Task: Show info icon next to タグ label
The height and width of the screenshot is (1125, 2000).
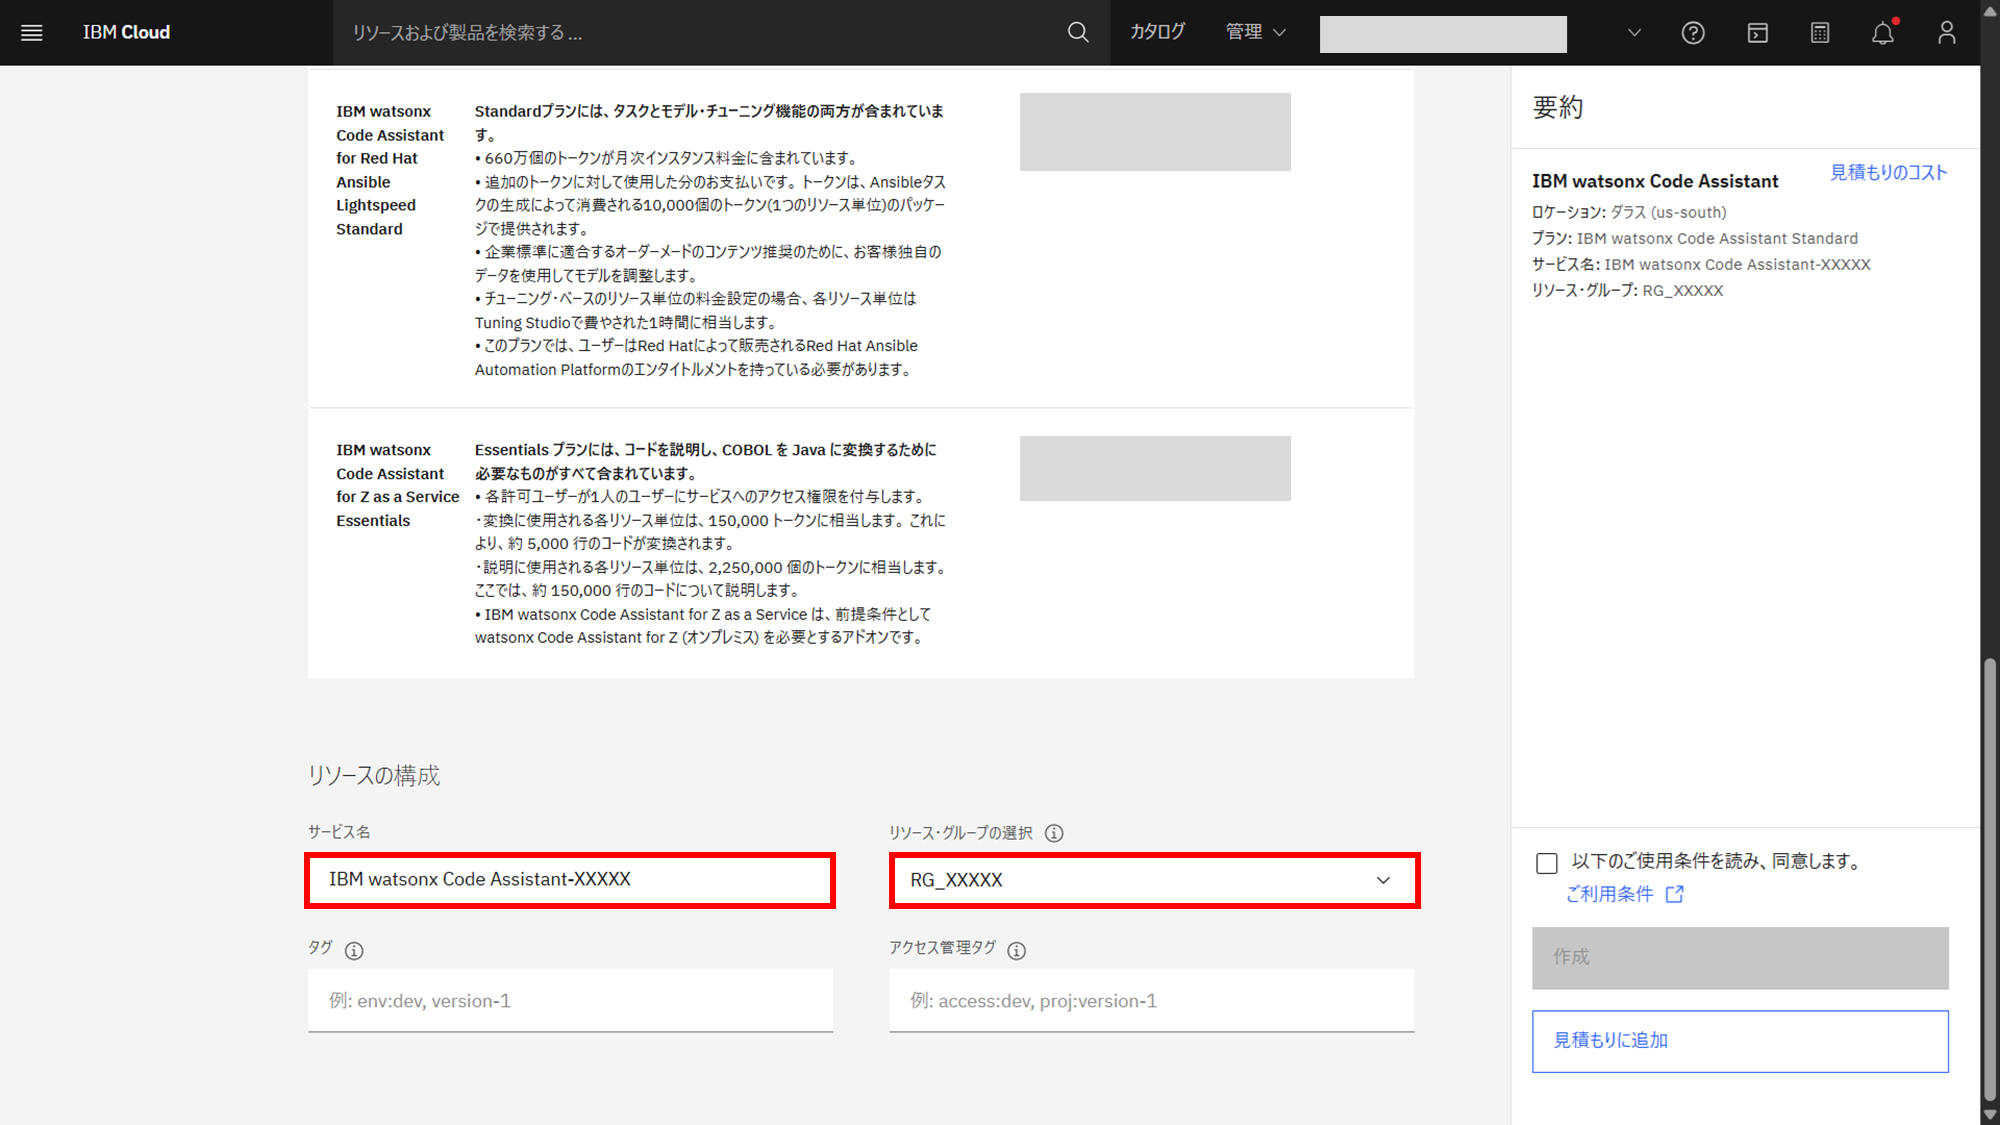Action: click(354, 950)
